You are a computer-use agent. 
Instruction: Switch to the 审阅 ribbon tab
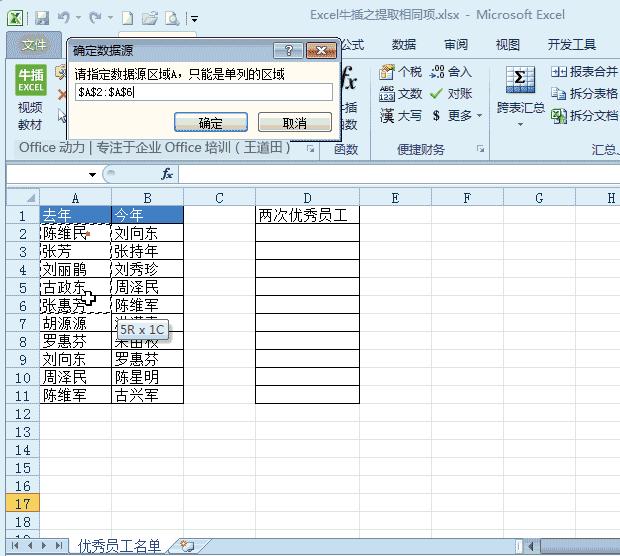(x=456, y=44)
